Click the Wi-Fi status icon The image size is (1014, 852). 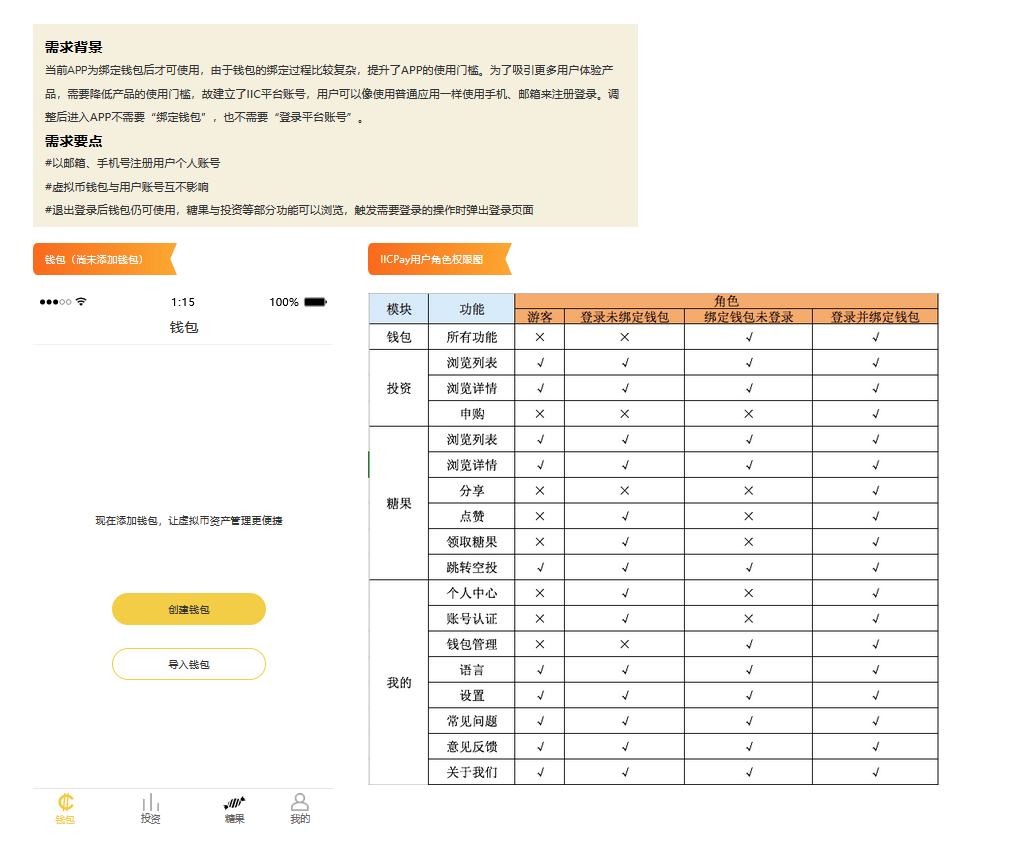pyautogui.click(x=81, y=301)
